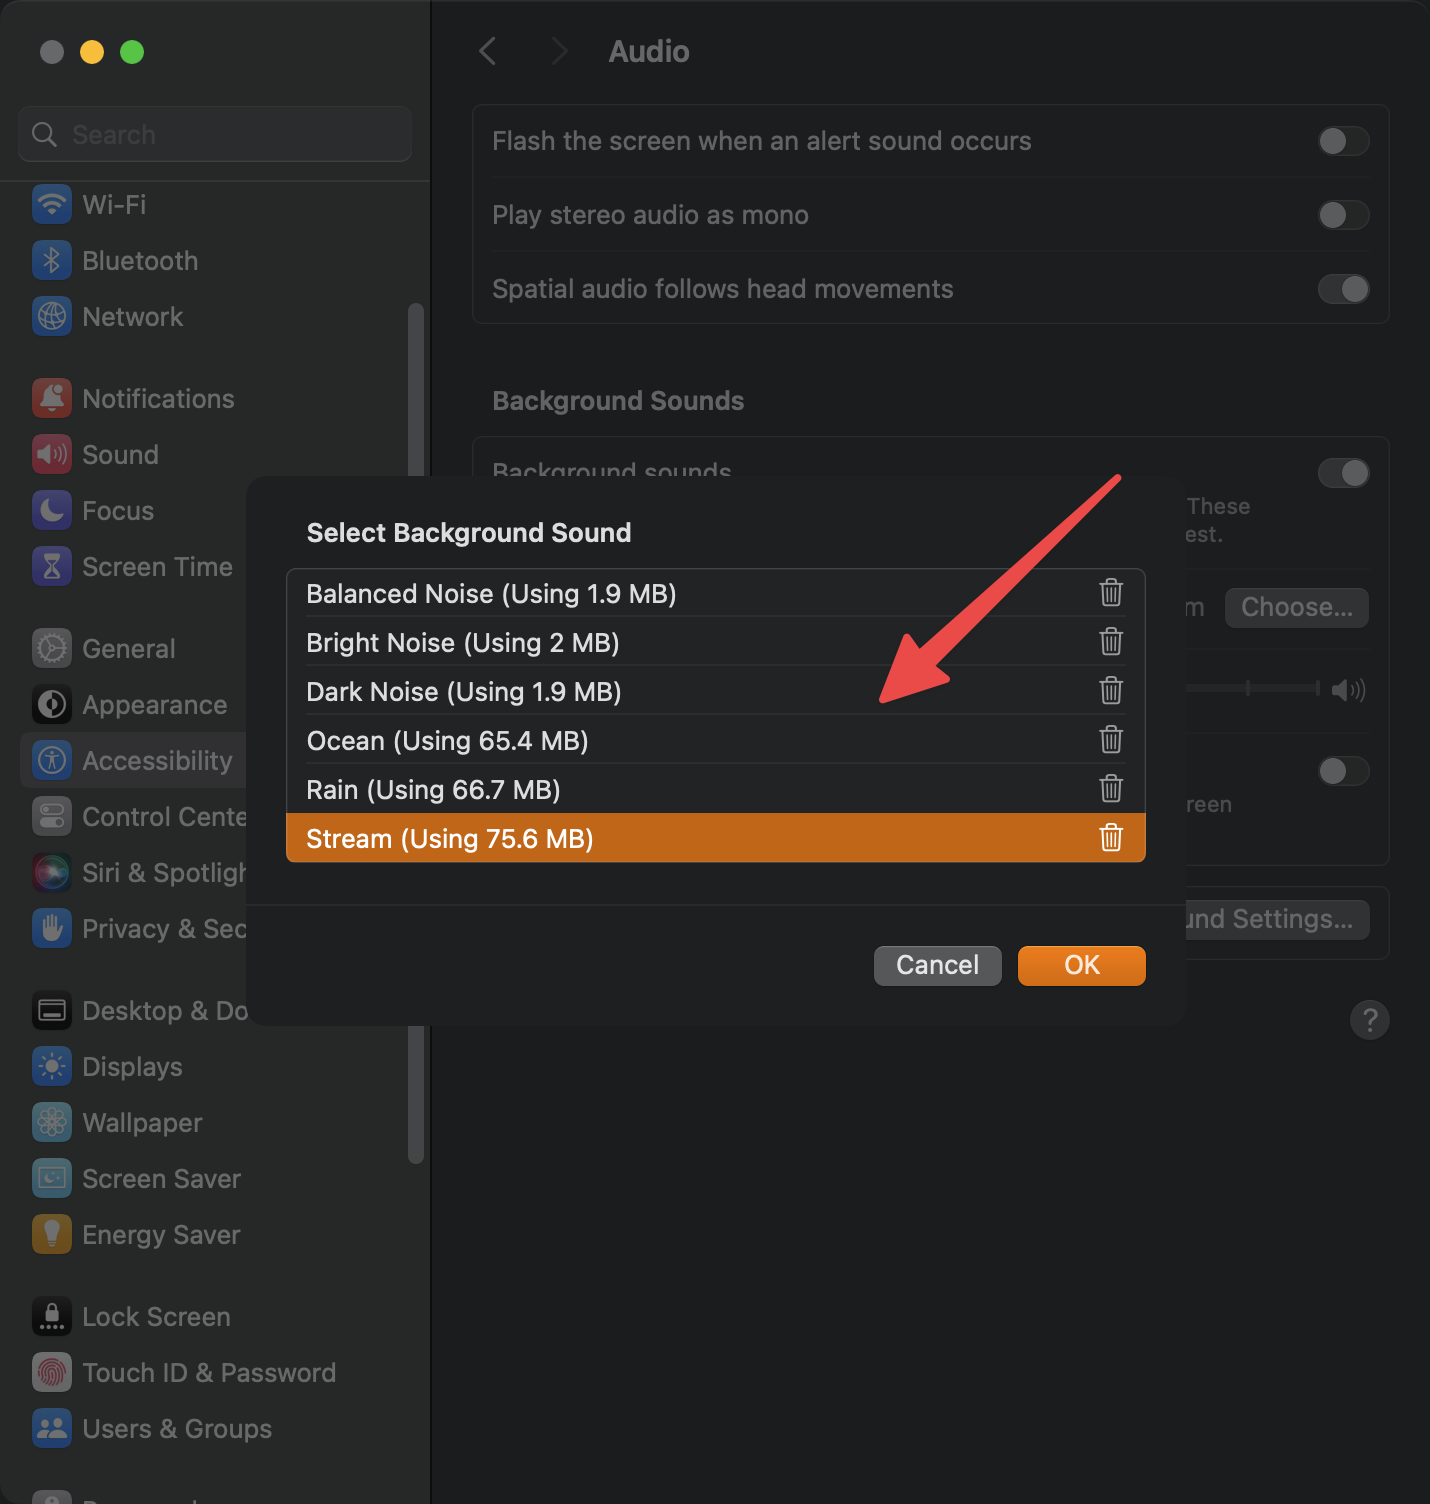Screen dimensions: 1430x1504
Task: Adjust the background sound volume slider
Action: tap(1248, 690)
